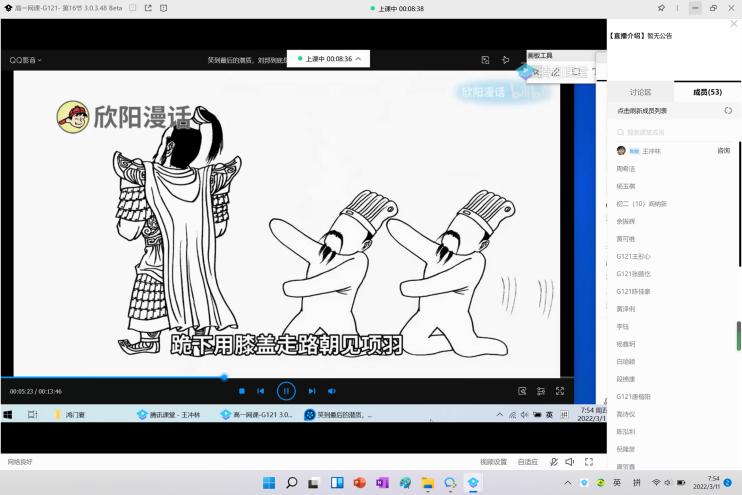Open 视频设置 in the bottom bar
This screenshot has width=742, height=495.
(x=493, y=462)
